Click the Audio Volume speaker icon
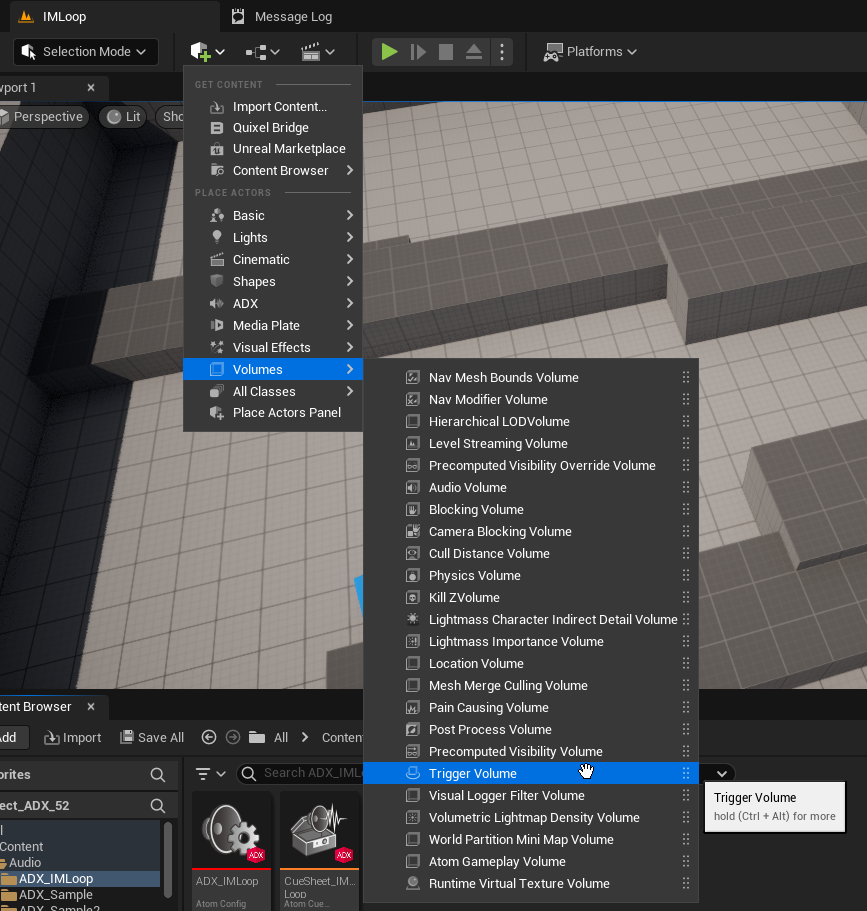 tap(413, 488)
